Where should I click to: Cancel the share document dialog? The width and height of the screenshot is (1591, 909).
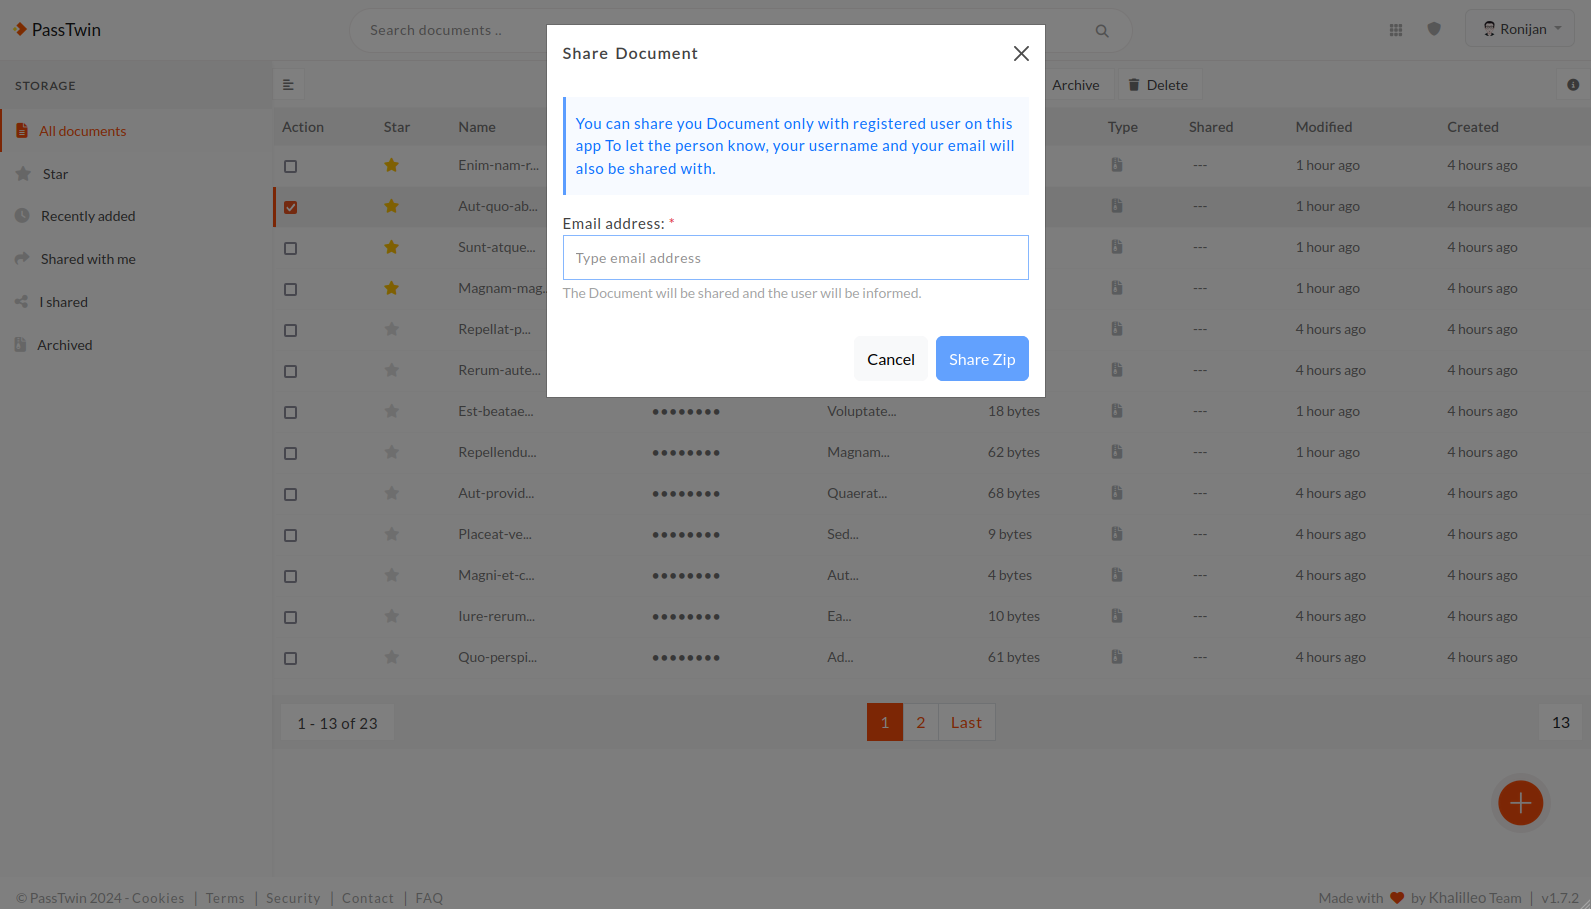[x=890, y=359]
